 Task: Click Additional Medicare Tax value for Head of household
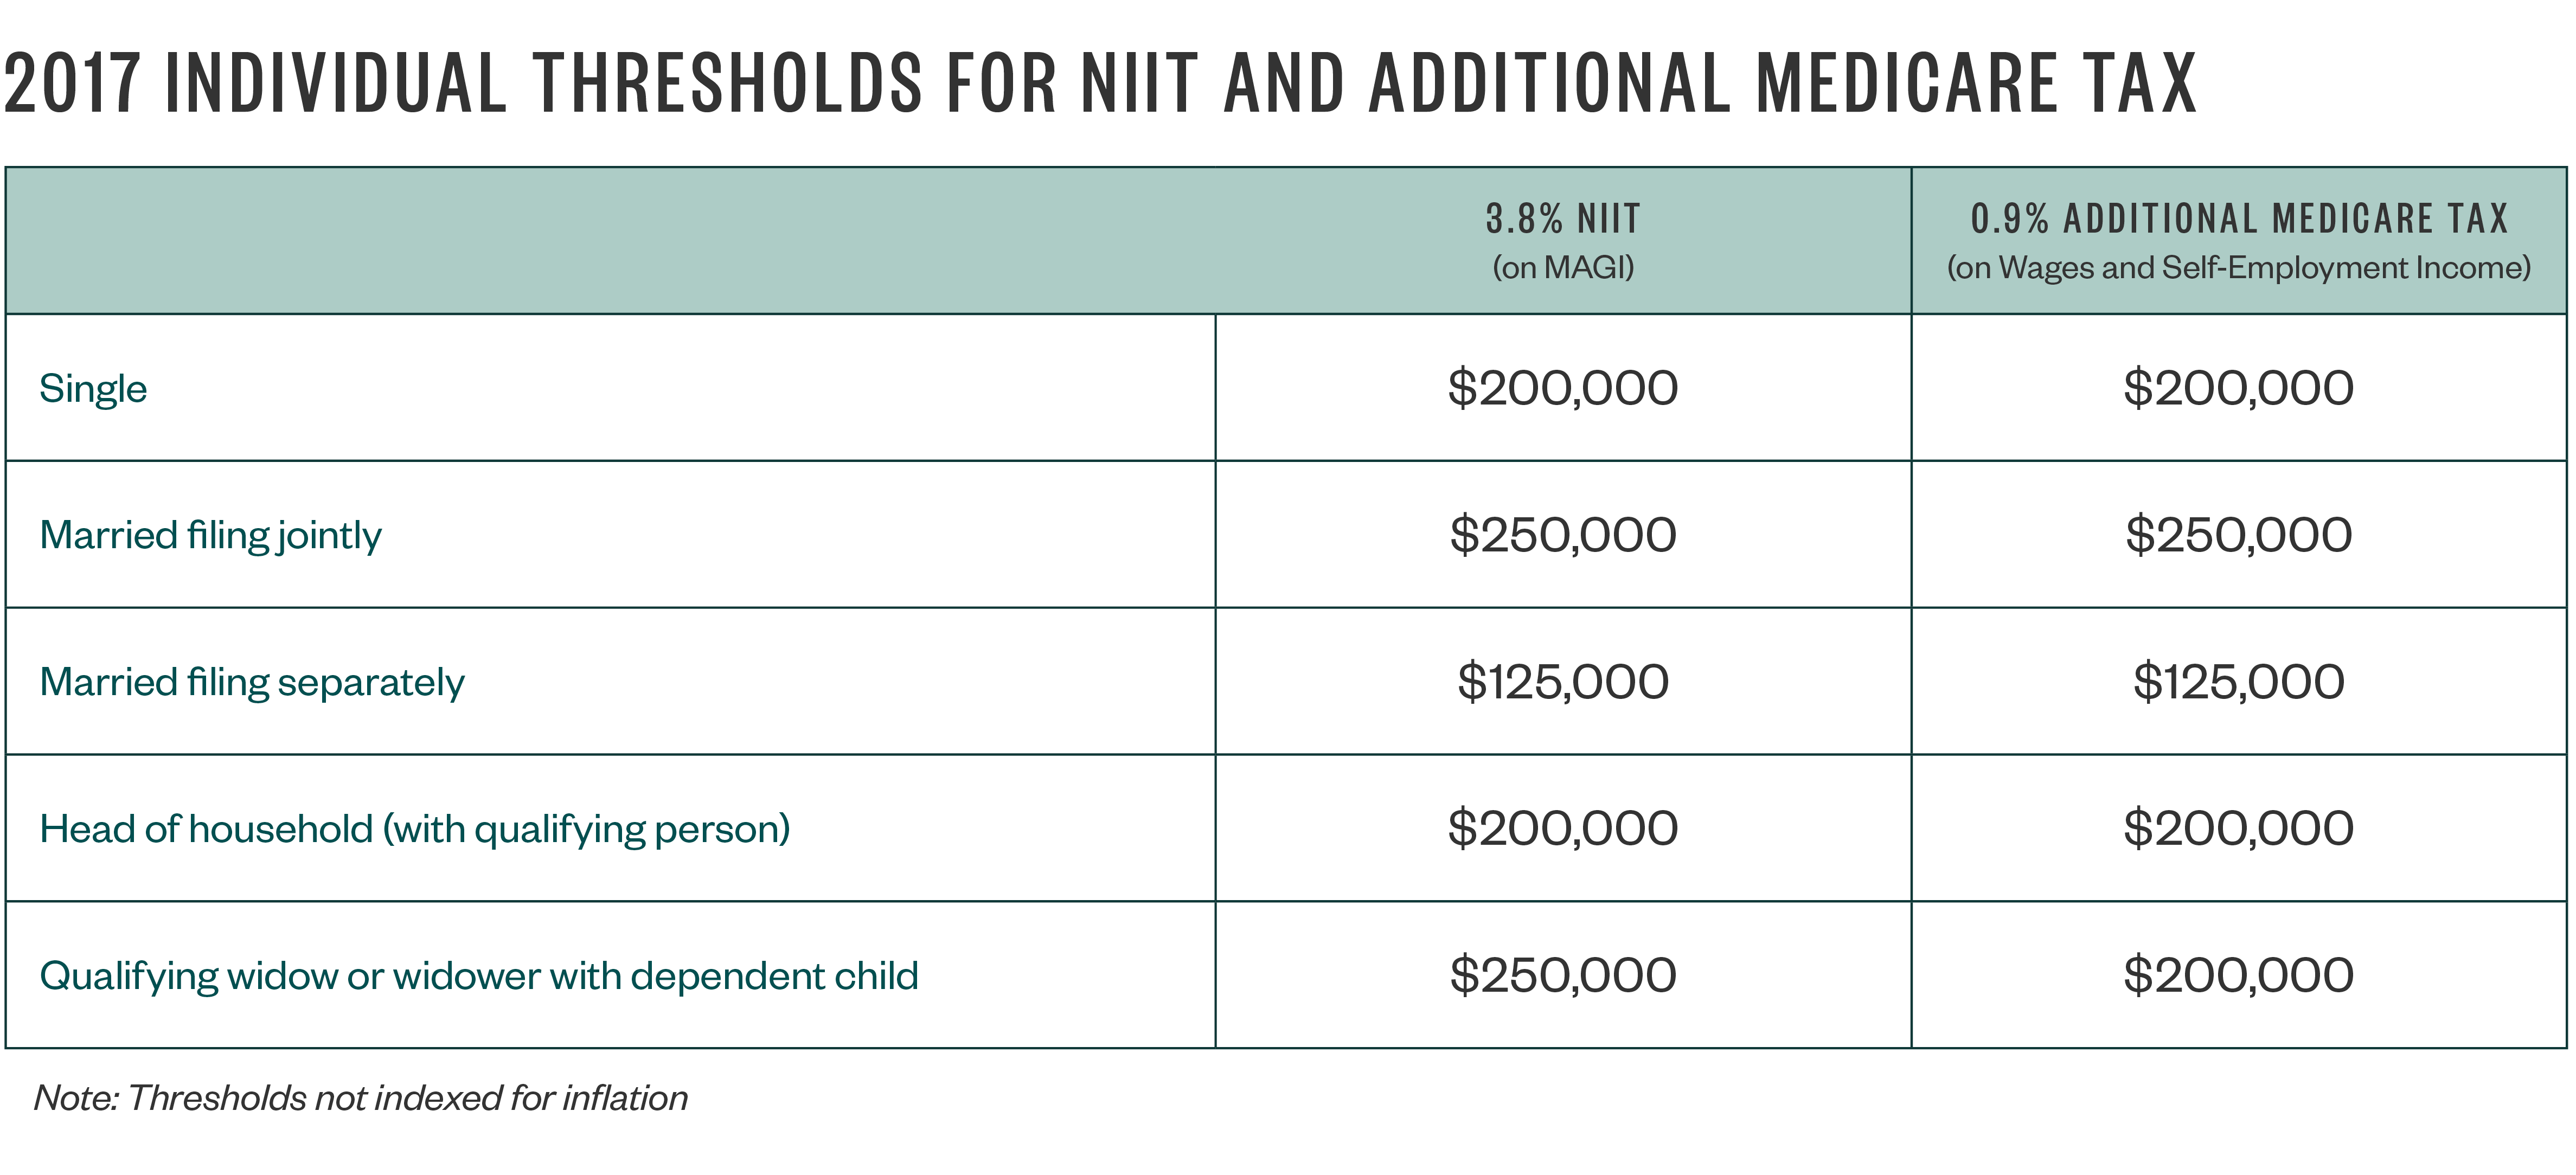tap(2238, 829)
